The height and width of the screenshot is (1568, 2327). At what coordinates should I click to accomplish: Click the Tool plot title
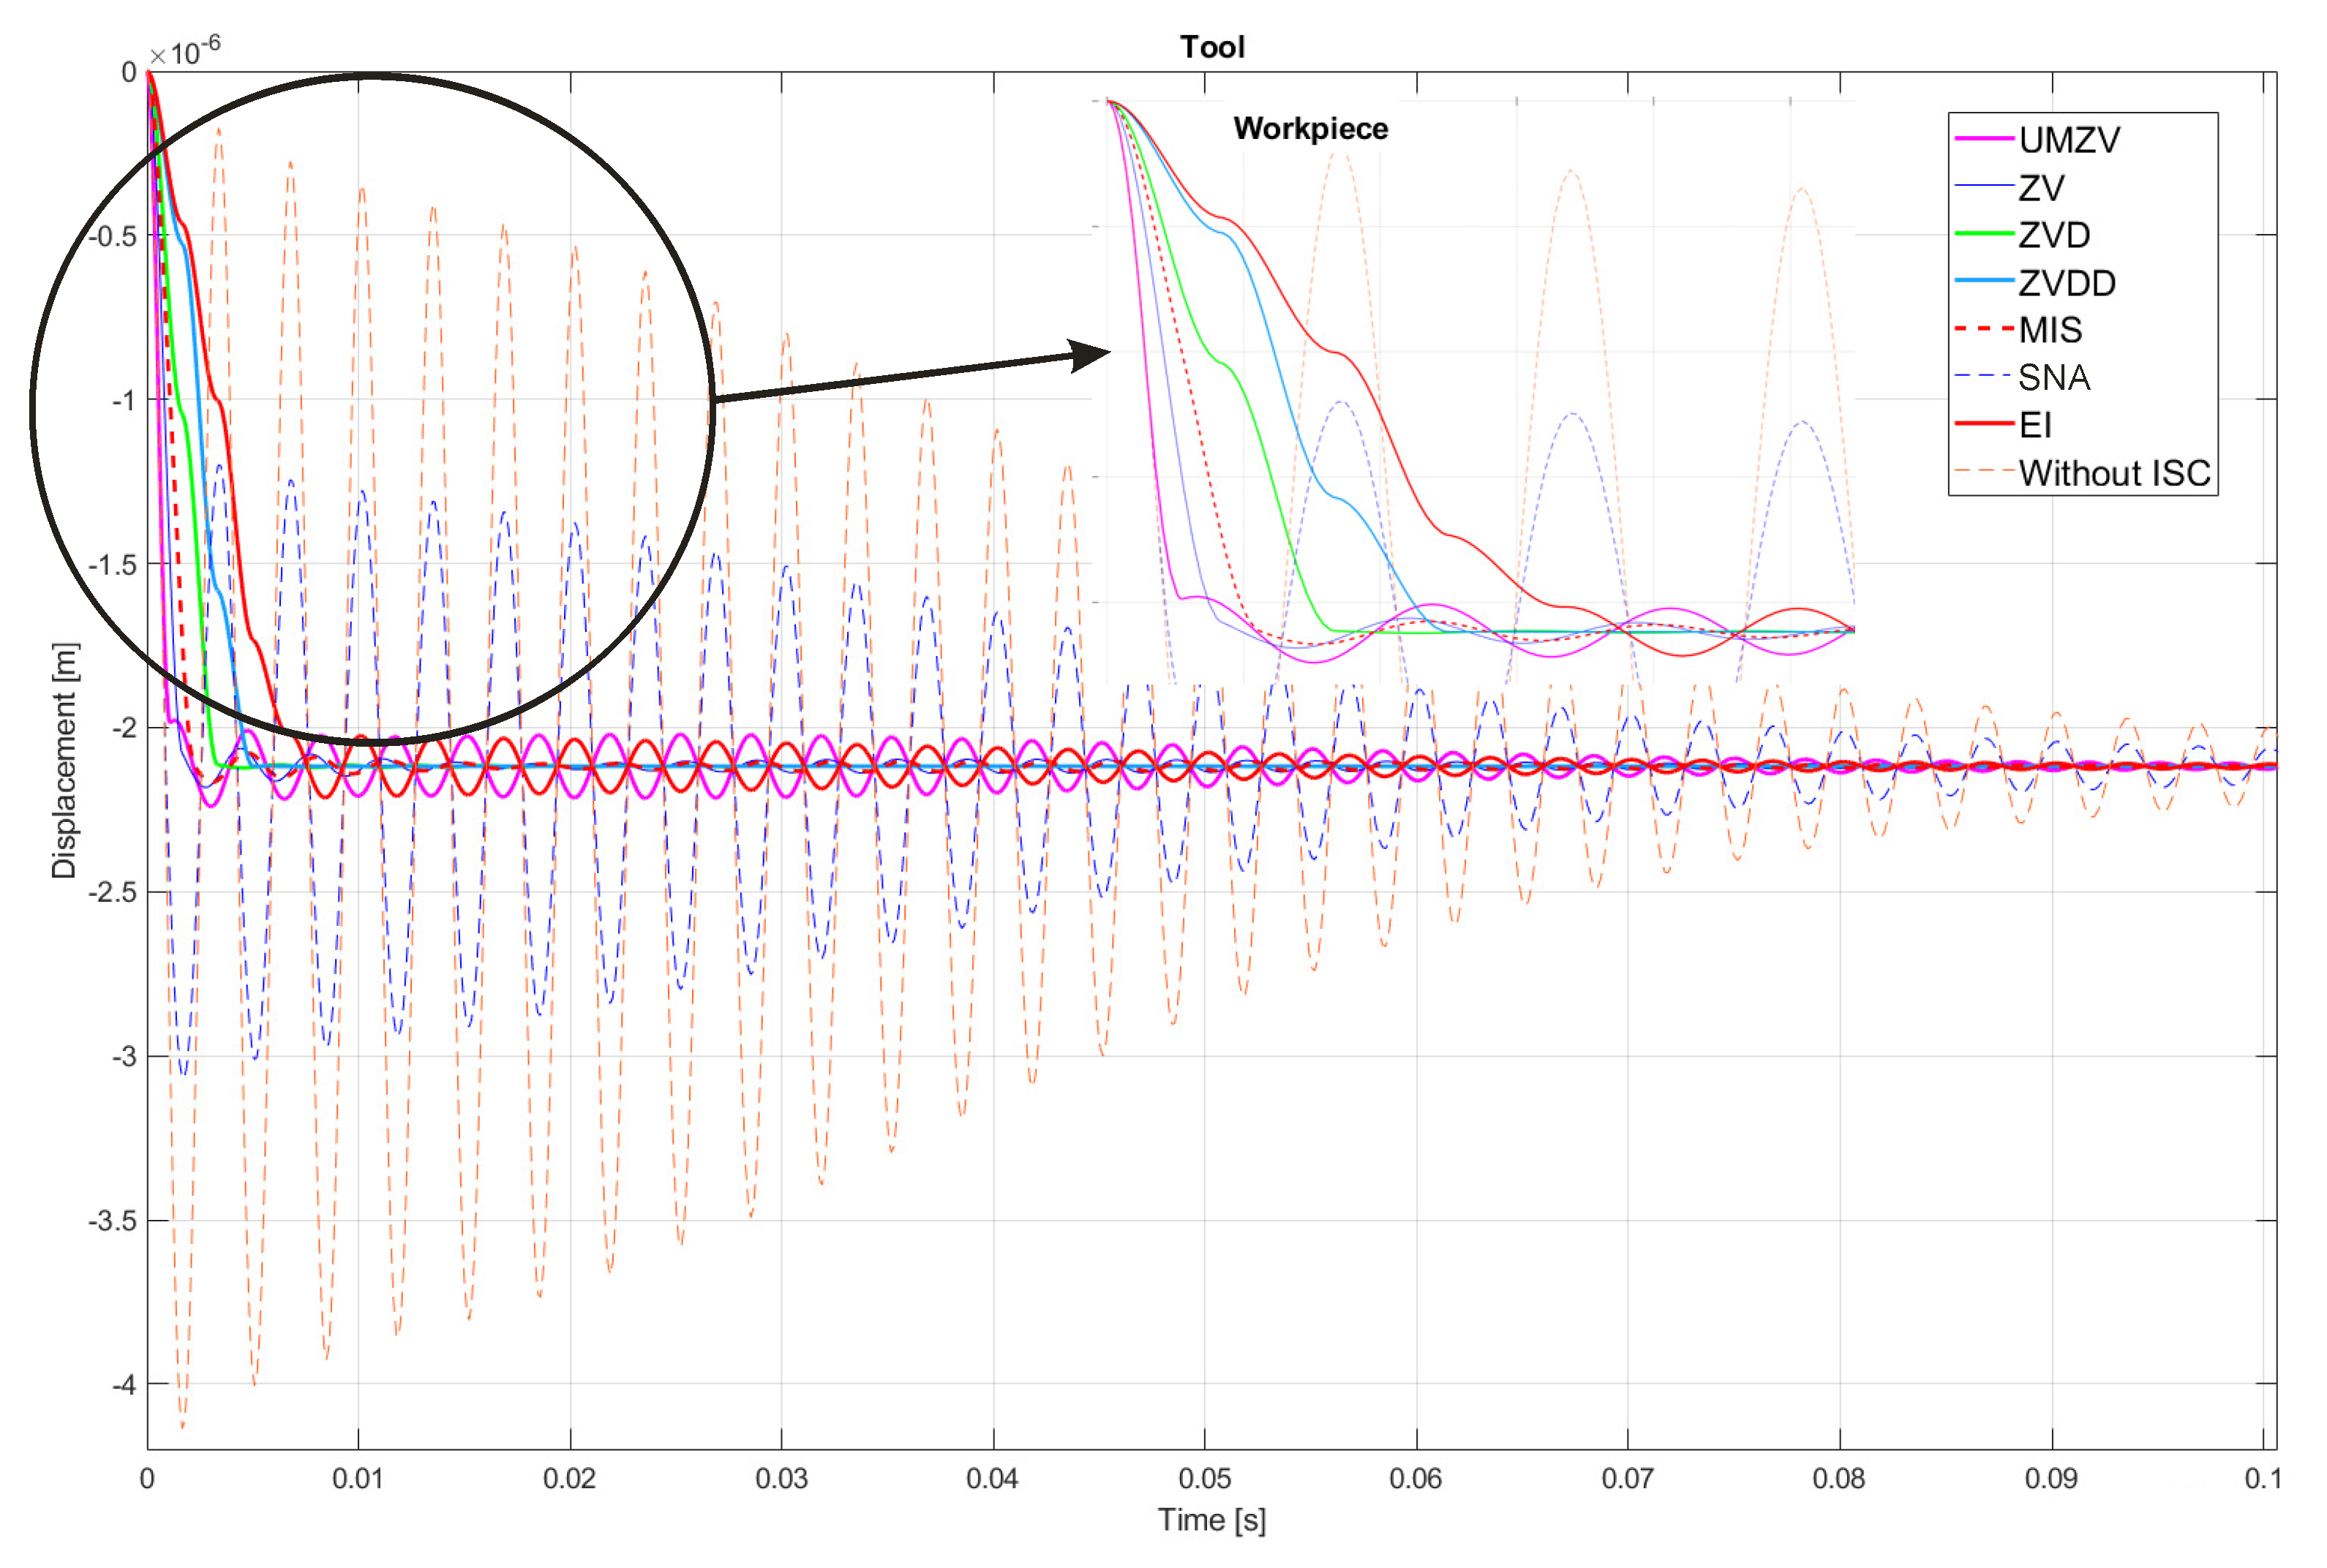click(1212, 47)
